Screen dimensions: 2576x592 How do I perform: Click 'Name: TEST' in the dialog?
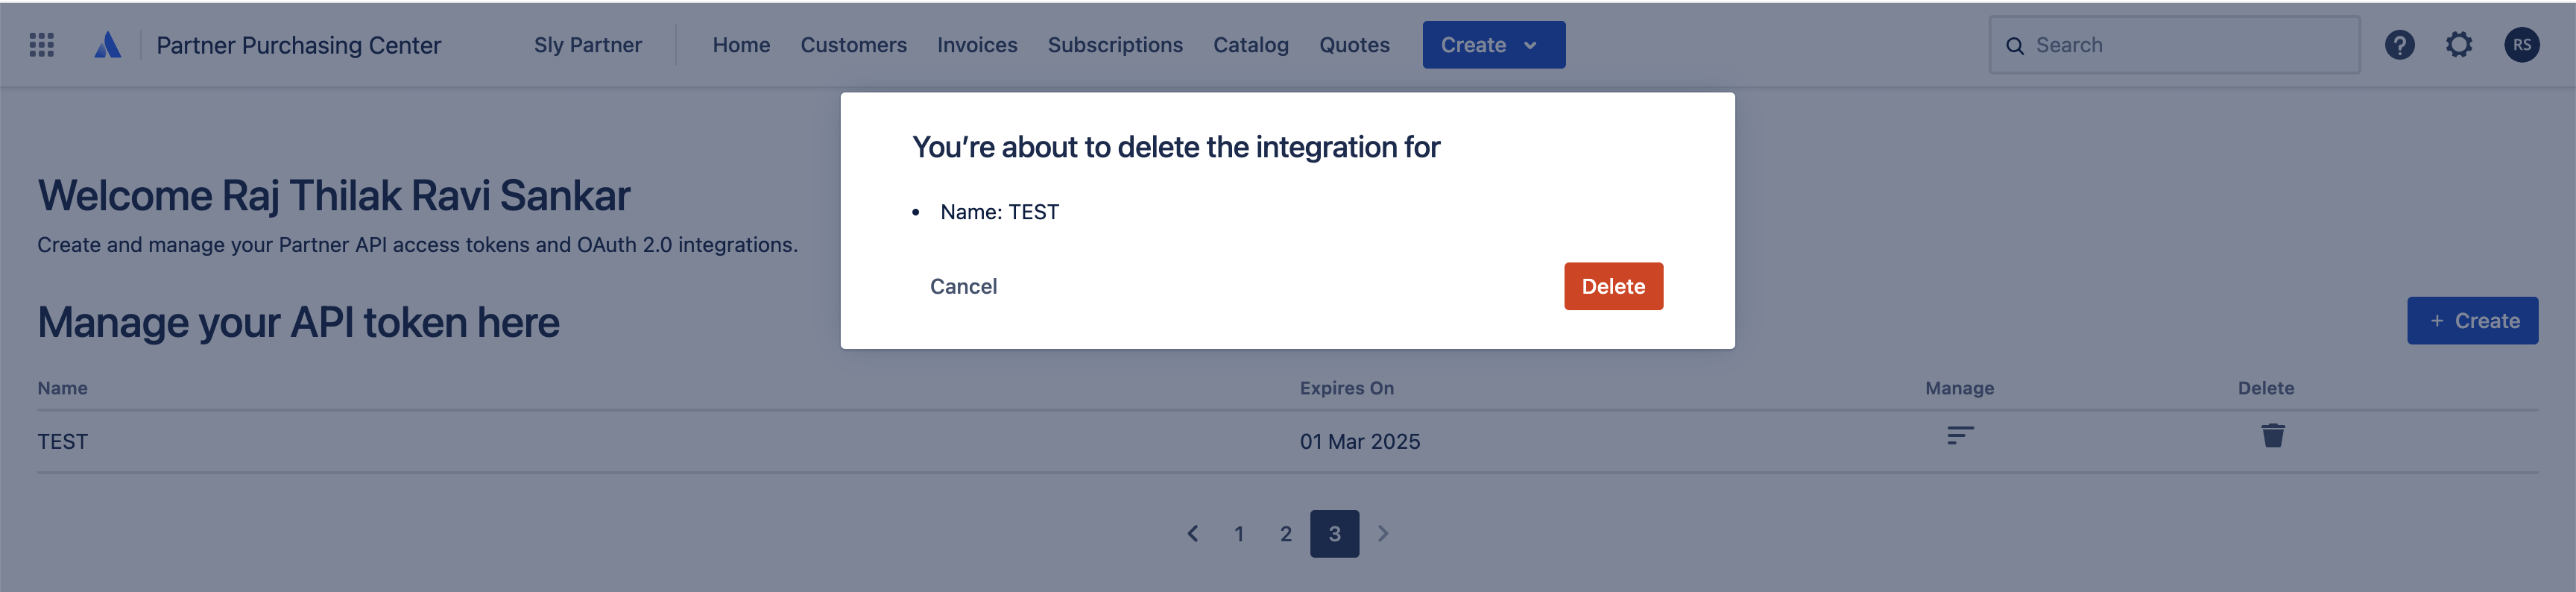click(x=999, y=212)
